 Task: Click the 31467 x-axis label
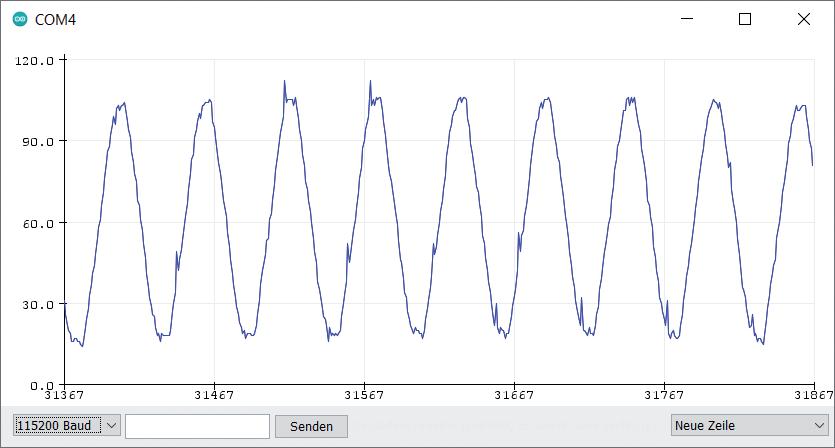point(214,395)
